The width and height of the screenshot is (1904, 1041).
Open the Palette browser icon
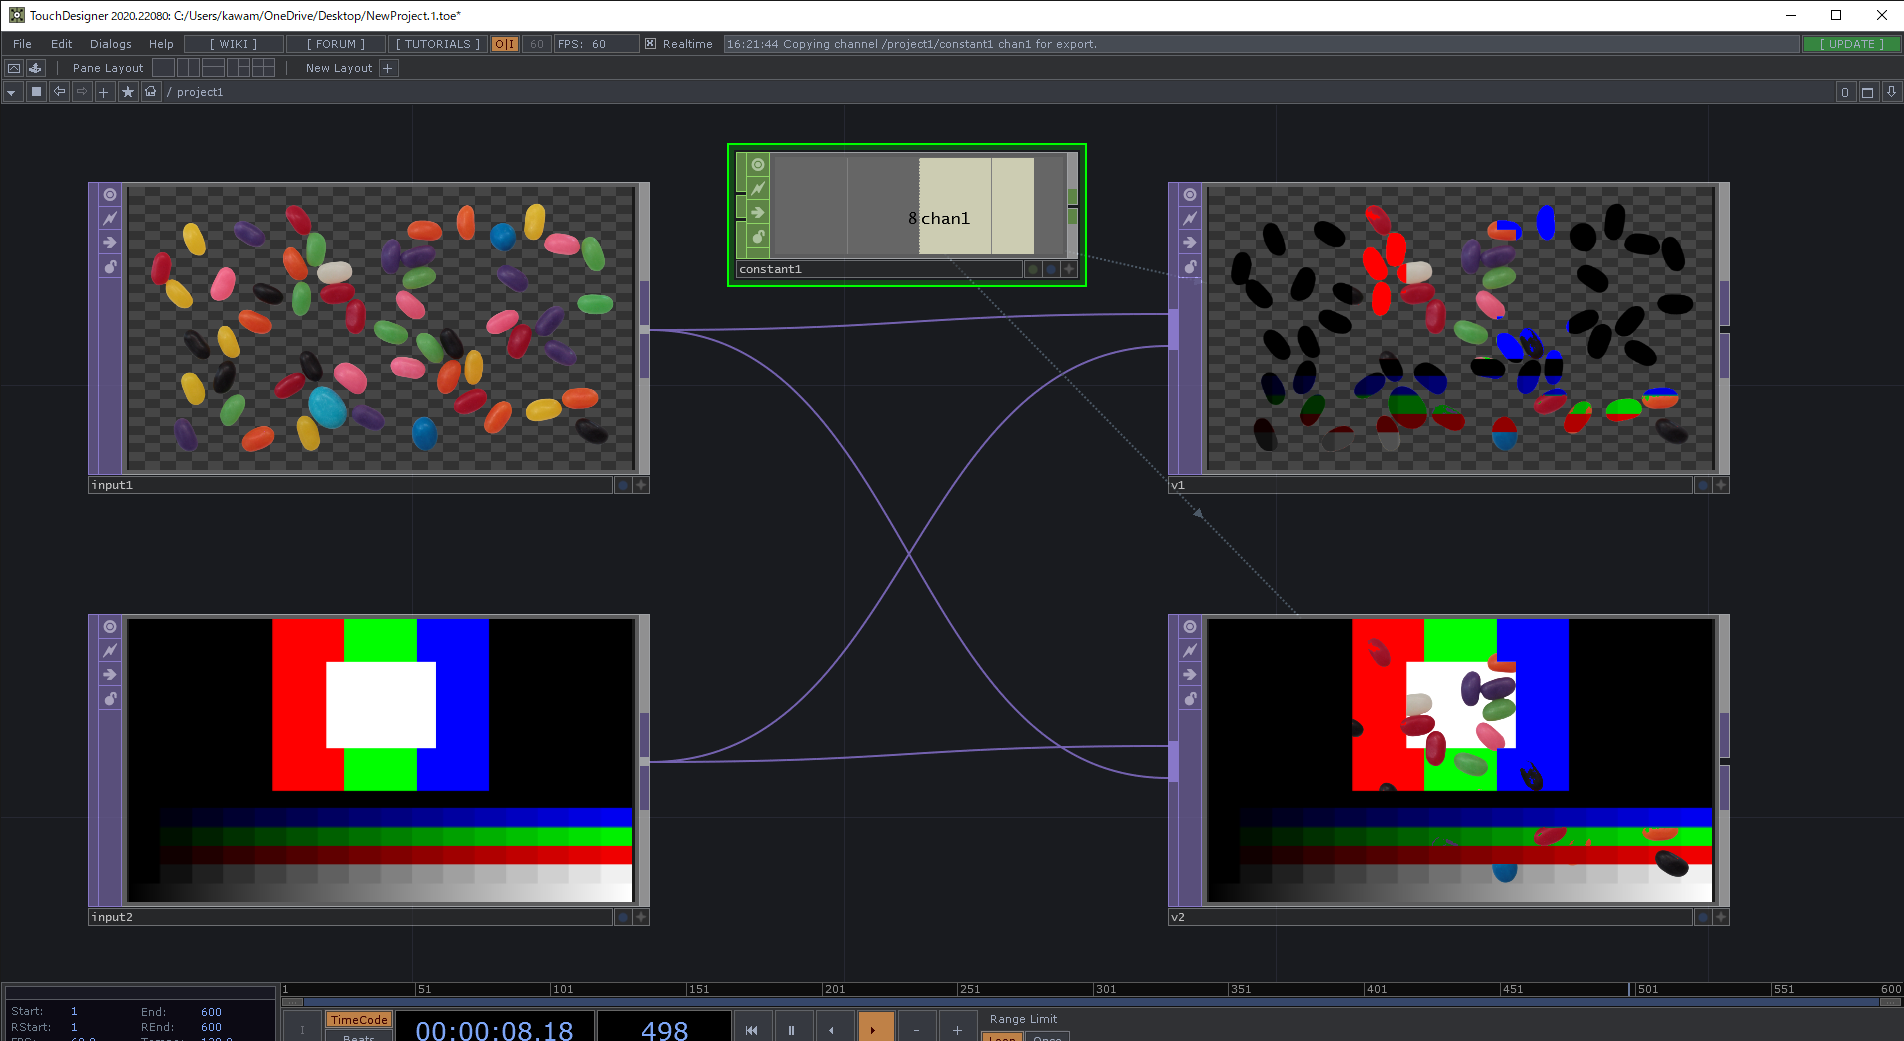(14, 68)
